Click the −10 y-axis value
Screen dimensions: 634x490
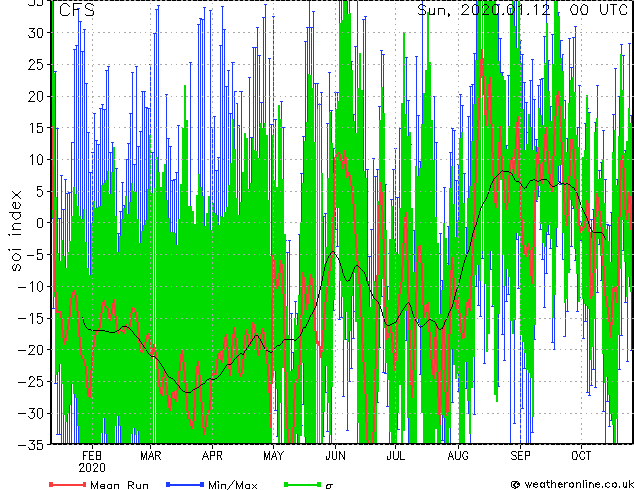pyautogui.click(x=31, y=287)
